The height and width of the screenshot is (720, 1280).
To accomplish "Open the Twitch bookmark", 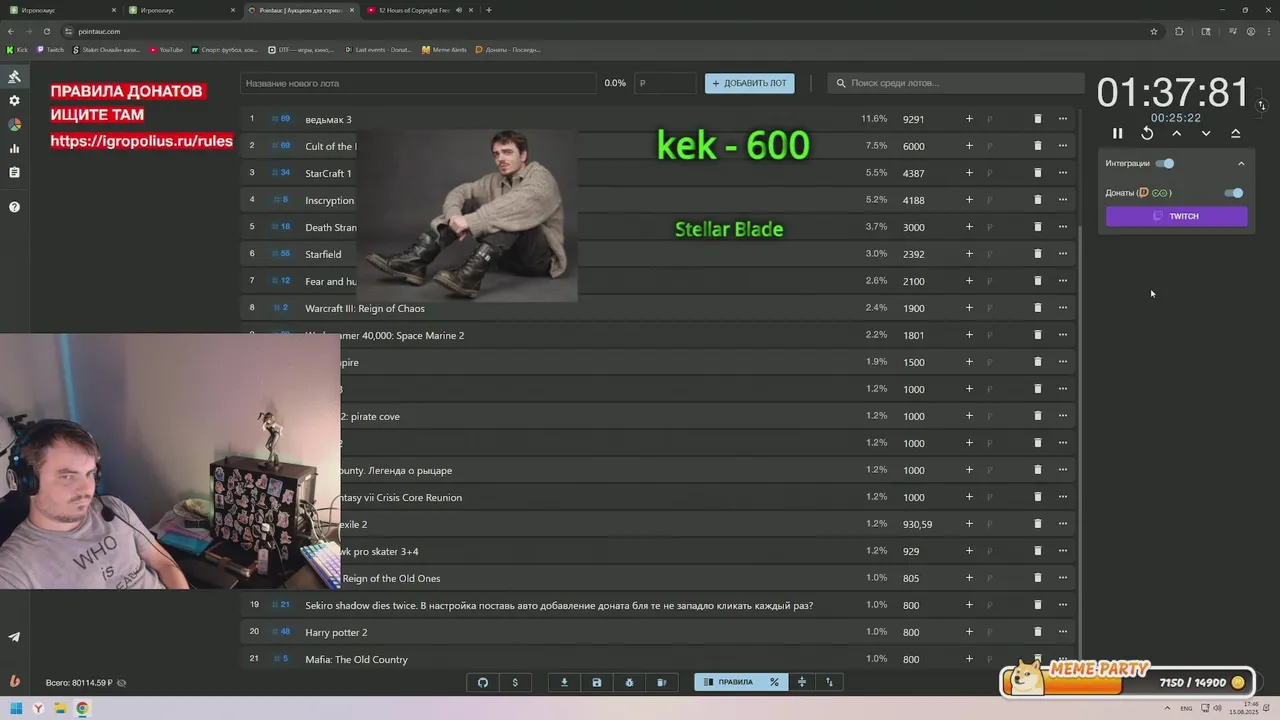I will coord(51,49).
